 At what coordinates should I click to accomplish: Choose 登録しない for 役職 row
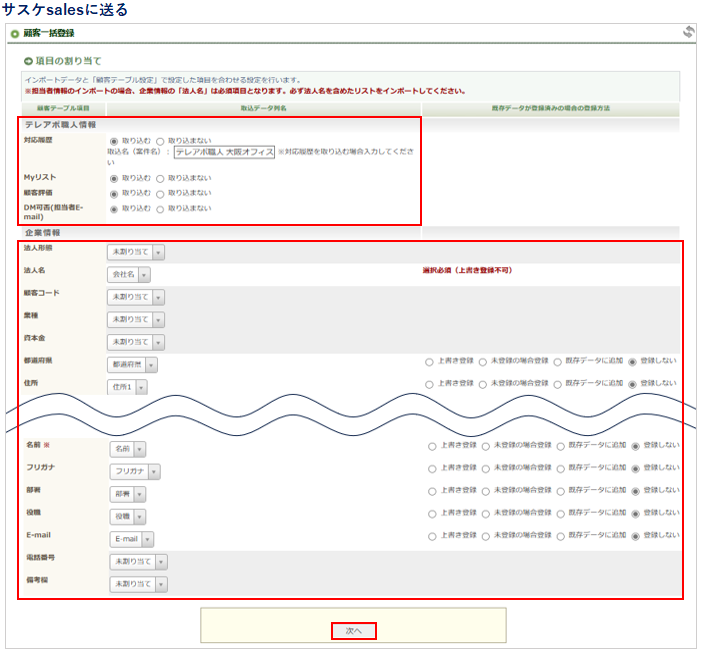(x=635, y=514)
